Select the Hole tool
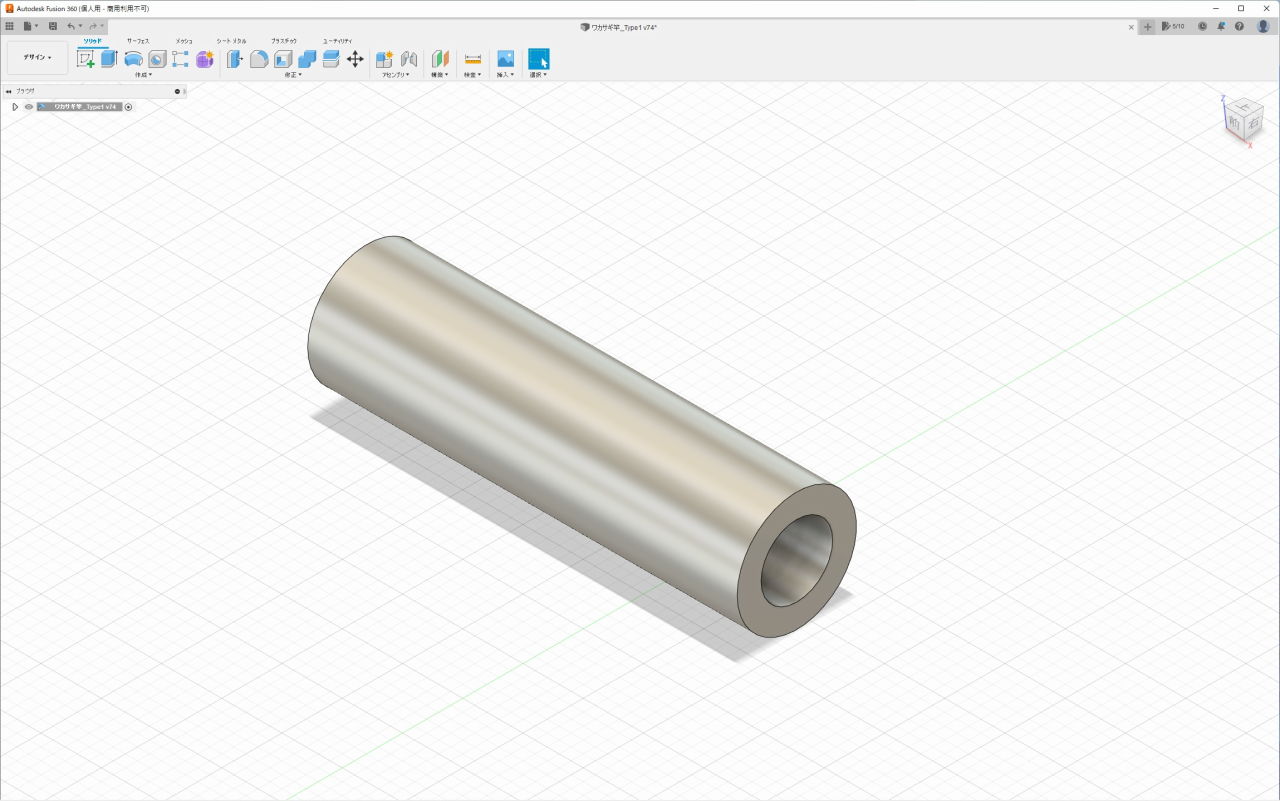Image resolution: width=1280 pixels, height=801 pixels. coord(157,59)
